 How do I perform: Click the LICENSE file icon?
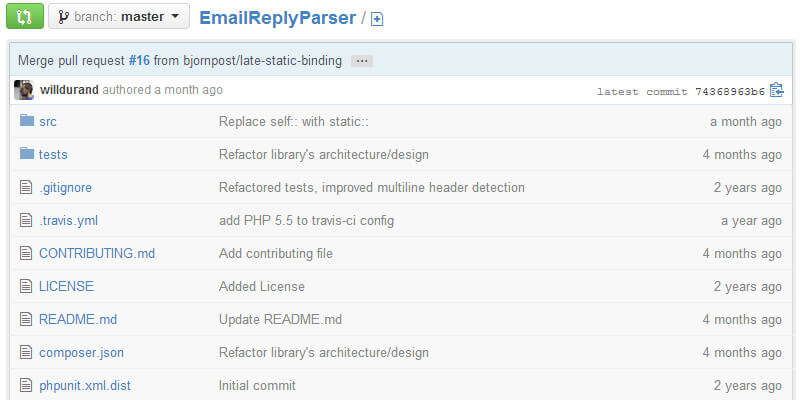point(27,286)
